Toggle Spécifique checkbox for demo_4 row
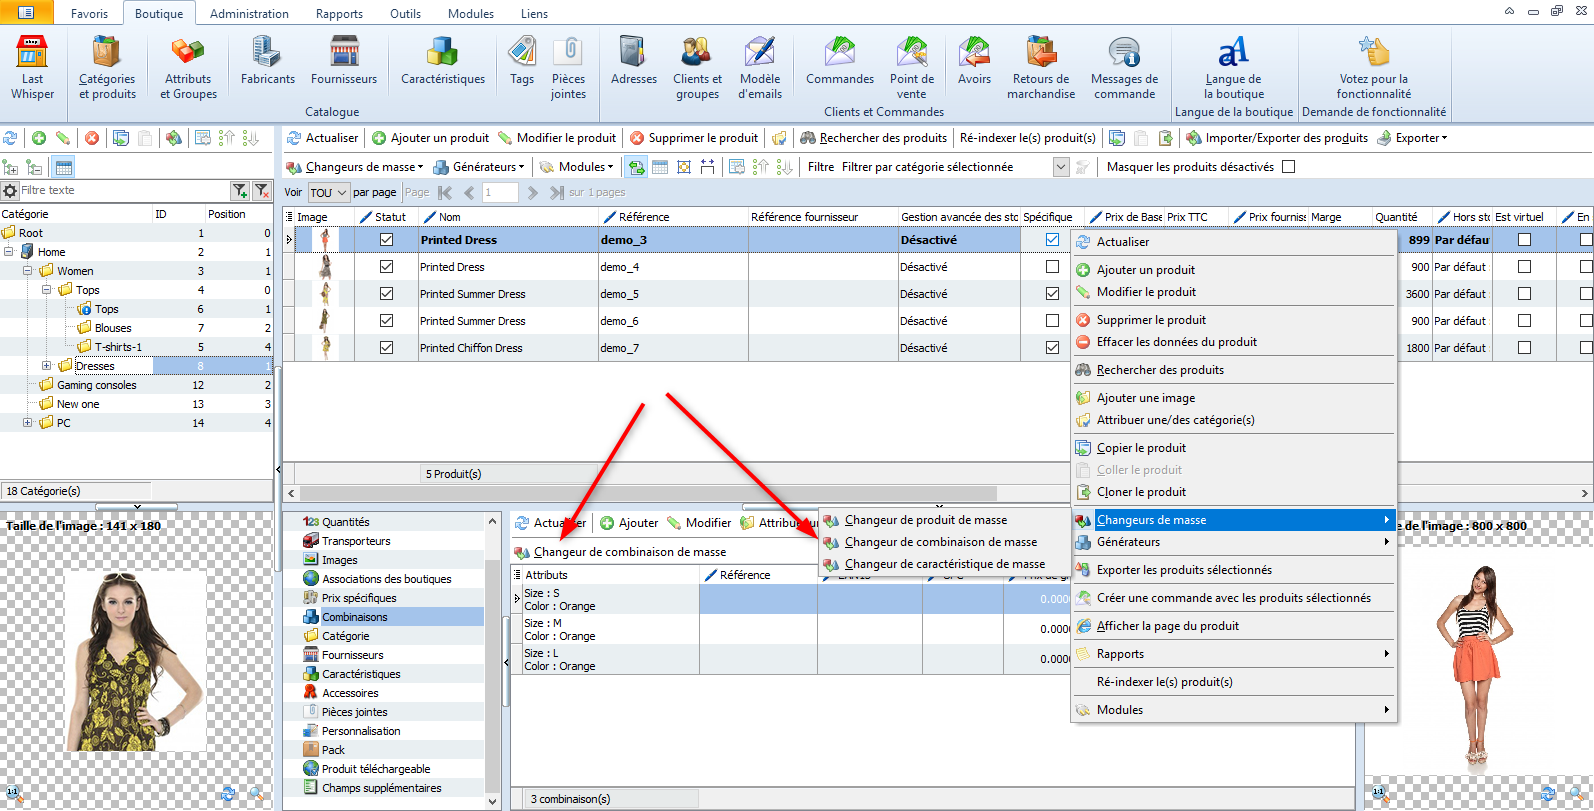This screenshot has height=811, width=1594. 1052,267
